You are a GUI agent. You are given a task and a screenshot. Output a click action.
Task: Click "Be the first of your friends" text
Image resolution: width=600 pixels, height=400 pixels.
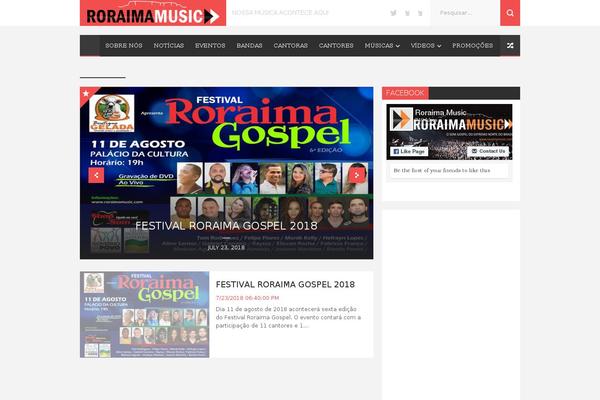442,170
